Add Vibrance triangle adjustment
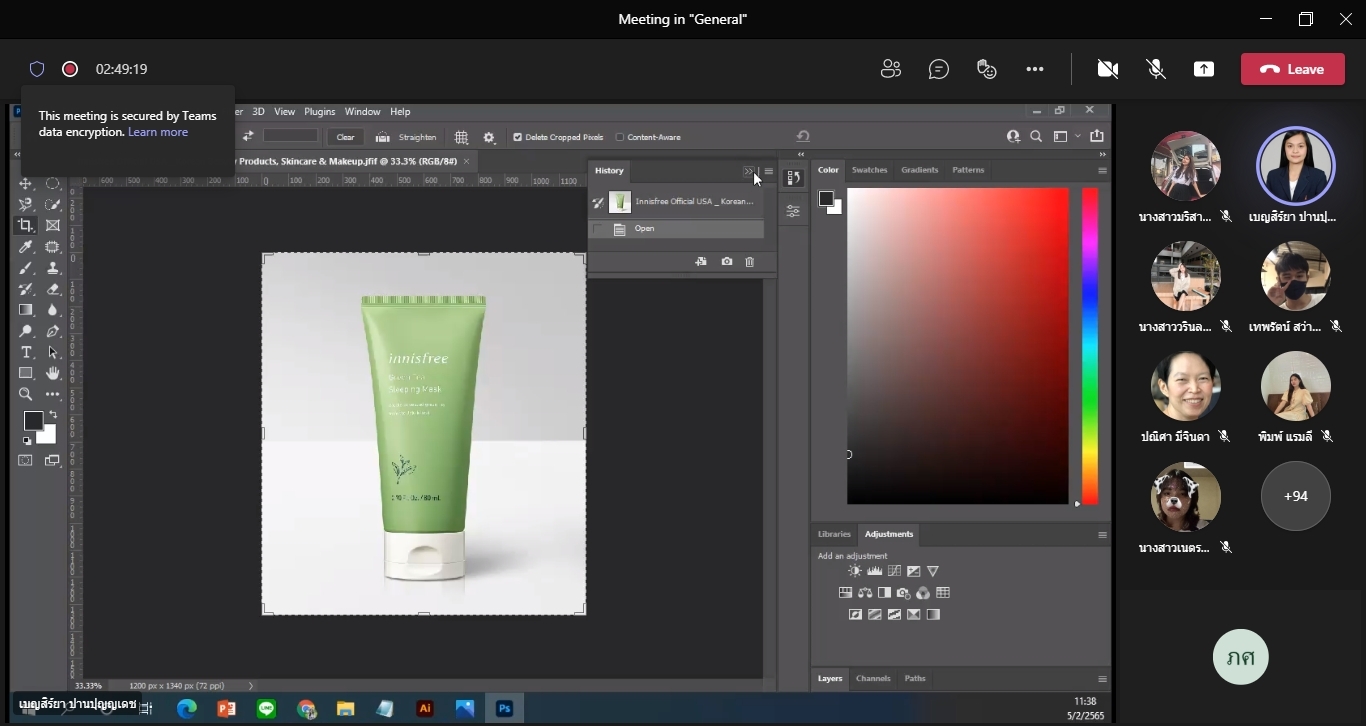1366x726 pixels. [x=933, y=571]
